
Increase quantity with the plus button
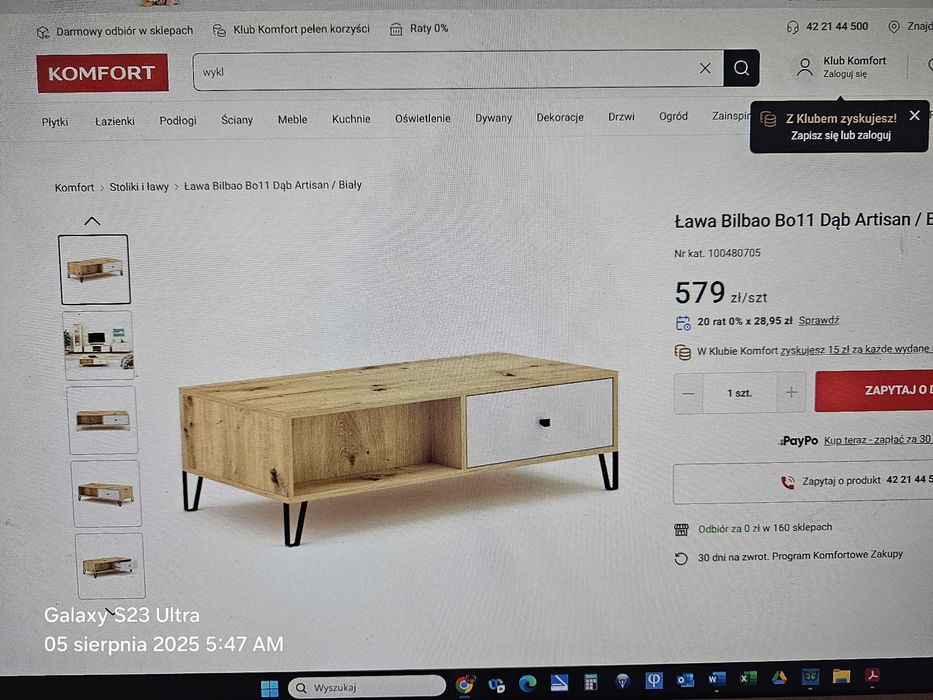(791, 392)
